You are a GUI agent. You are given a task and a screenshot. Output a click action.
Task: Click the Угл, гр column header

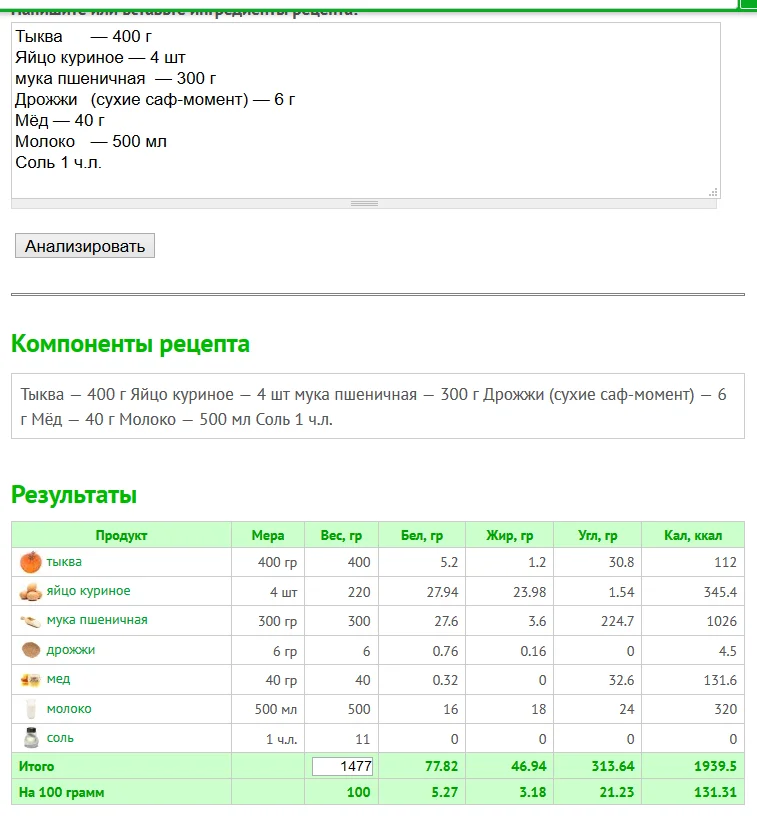(x=597, y=535)
